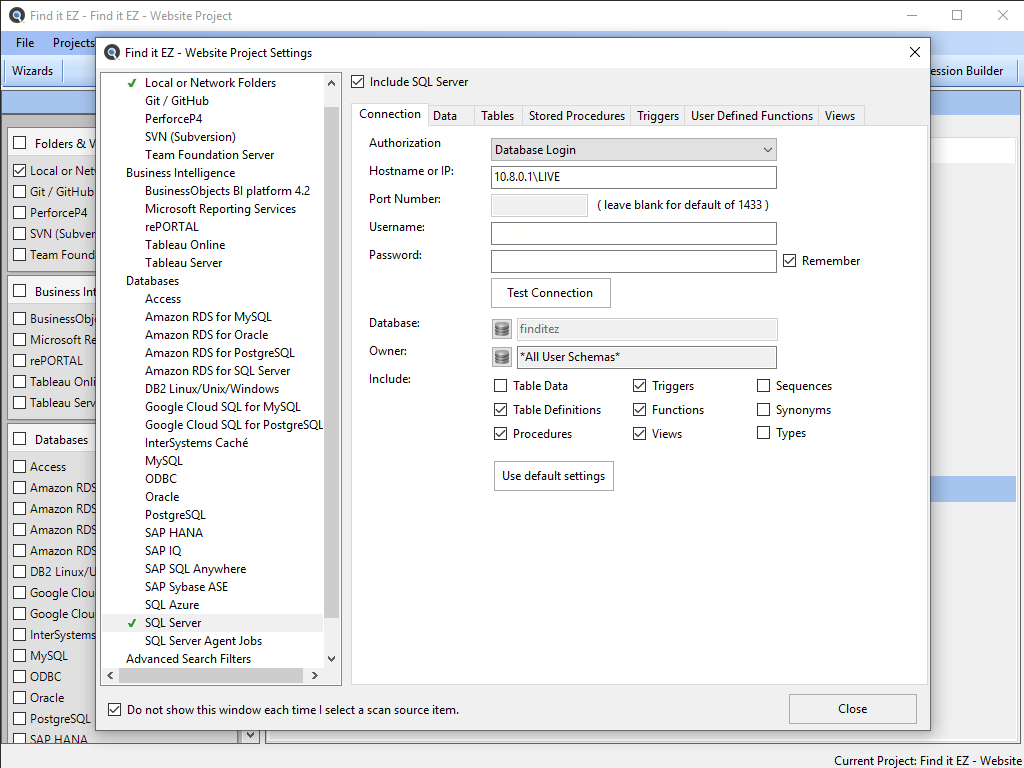Screen dimensions: 1024x768
Task: Click the schema icon beside the Owner field
Action: coord(502,357)
